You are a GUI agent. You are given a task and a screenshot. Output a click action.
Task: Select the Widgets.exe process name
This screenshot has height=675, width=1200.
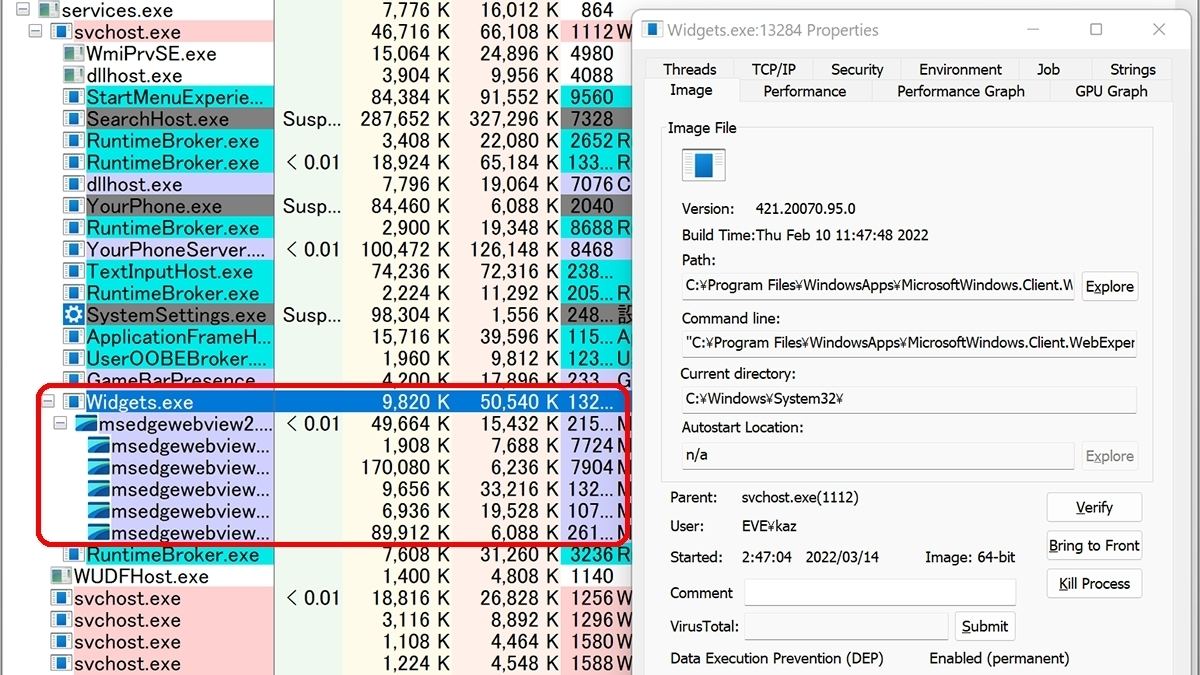click(x=140, y=402)
